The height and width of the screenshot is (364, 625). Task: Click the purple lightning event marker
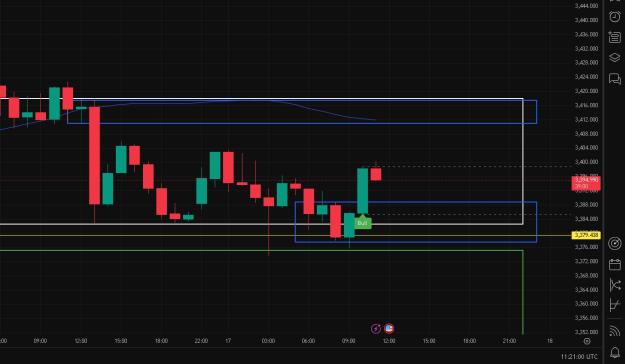click(x=376, y=329)
